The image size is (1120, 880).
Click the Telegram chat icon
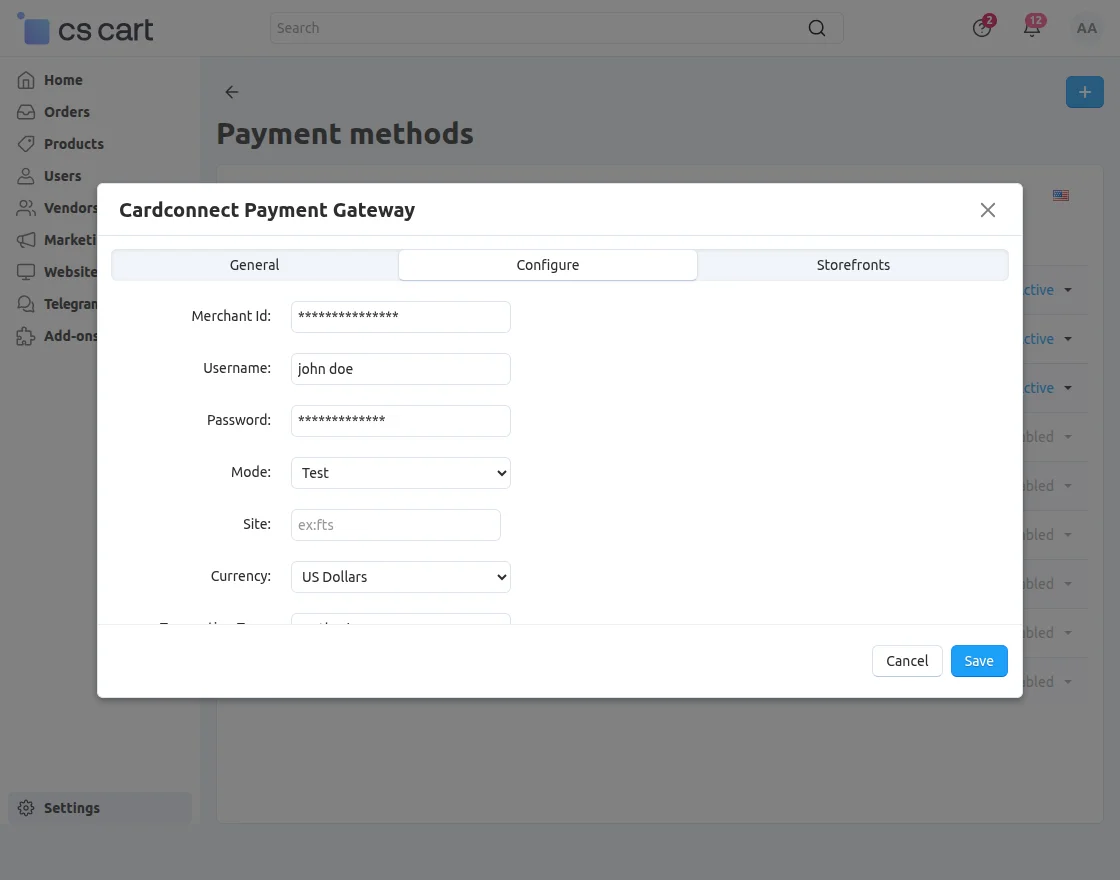coord(26,304)
